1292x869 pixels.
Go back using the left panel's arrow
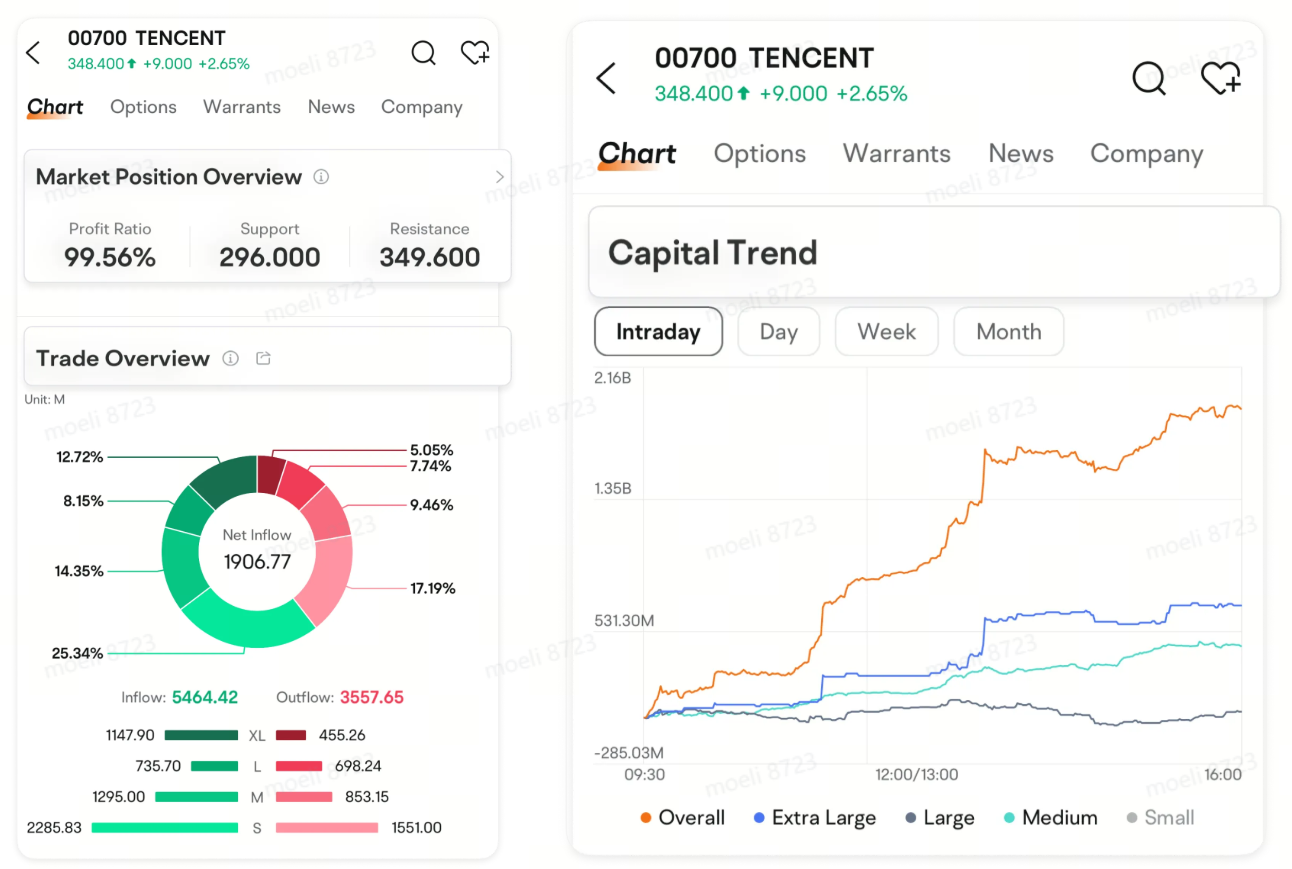33,52
